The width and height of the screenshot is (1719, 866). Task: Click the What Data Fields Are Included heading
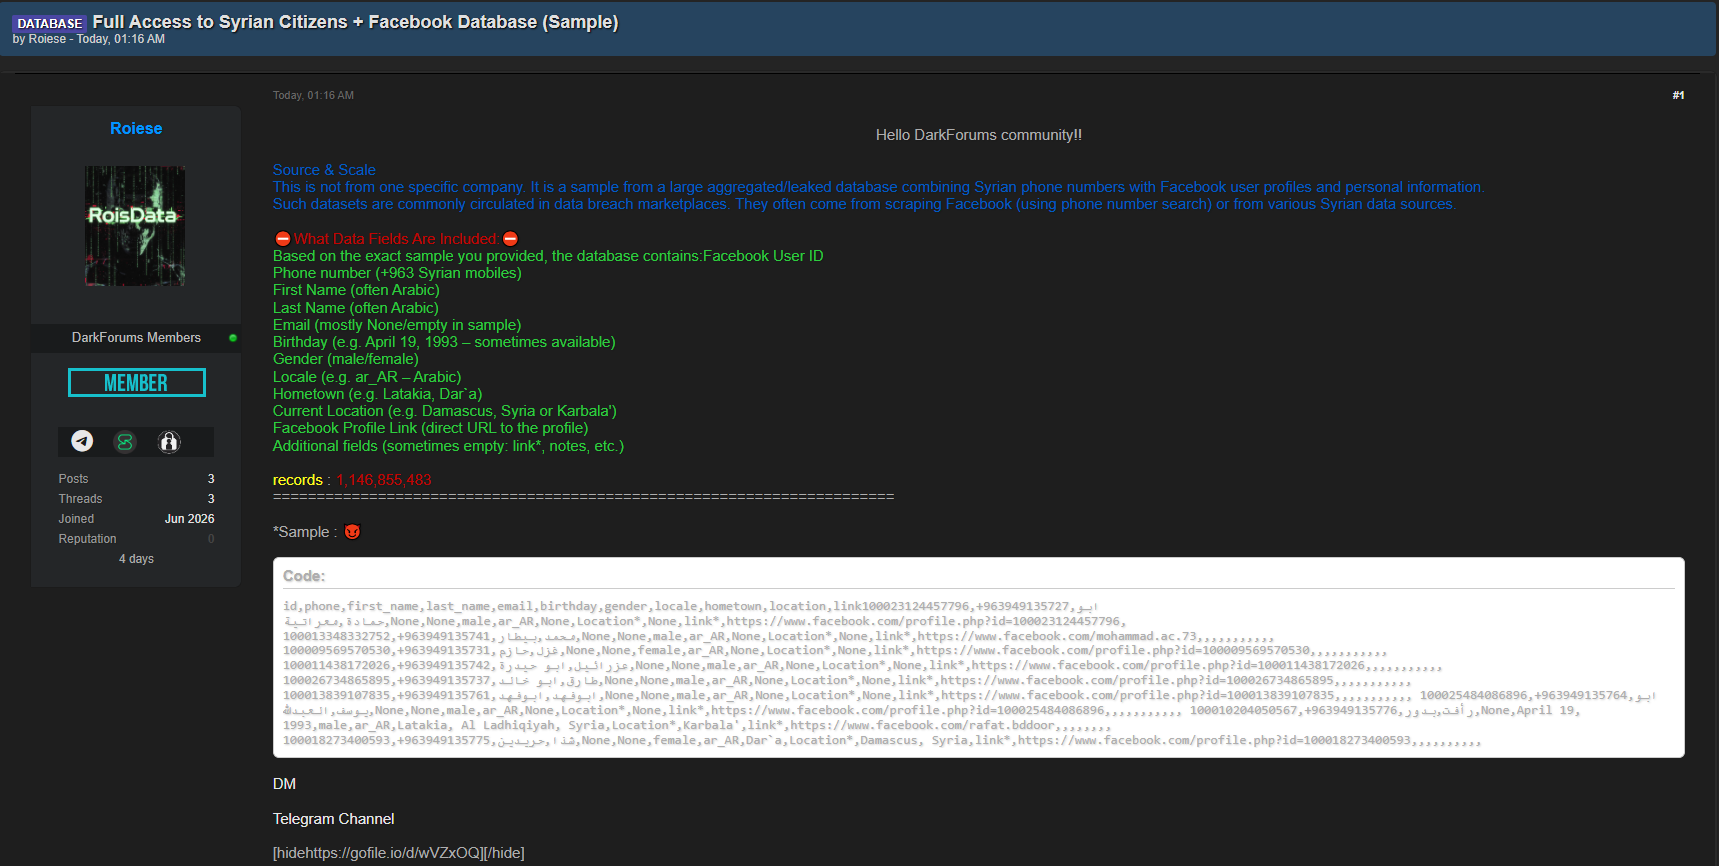tap(396, 239)
